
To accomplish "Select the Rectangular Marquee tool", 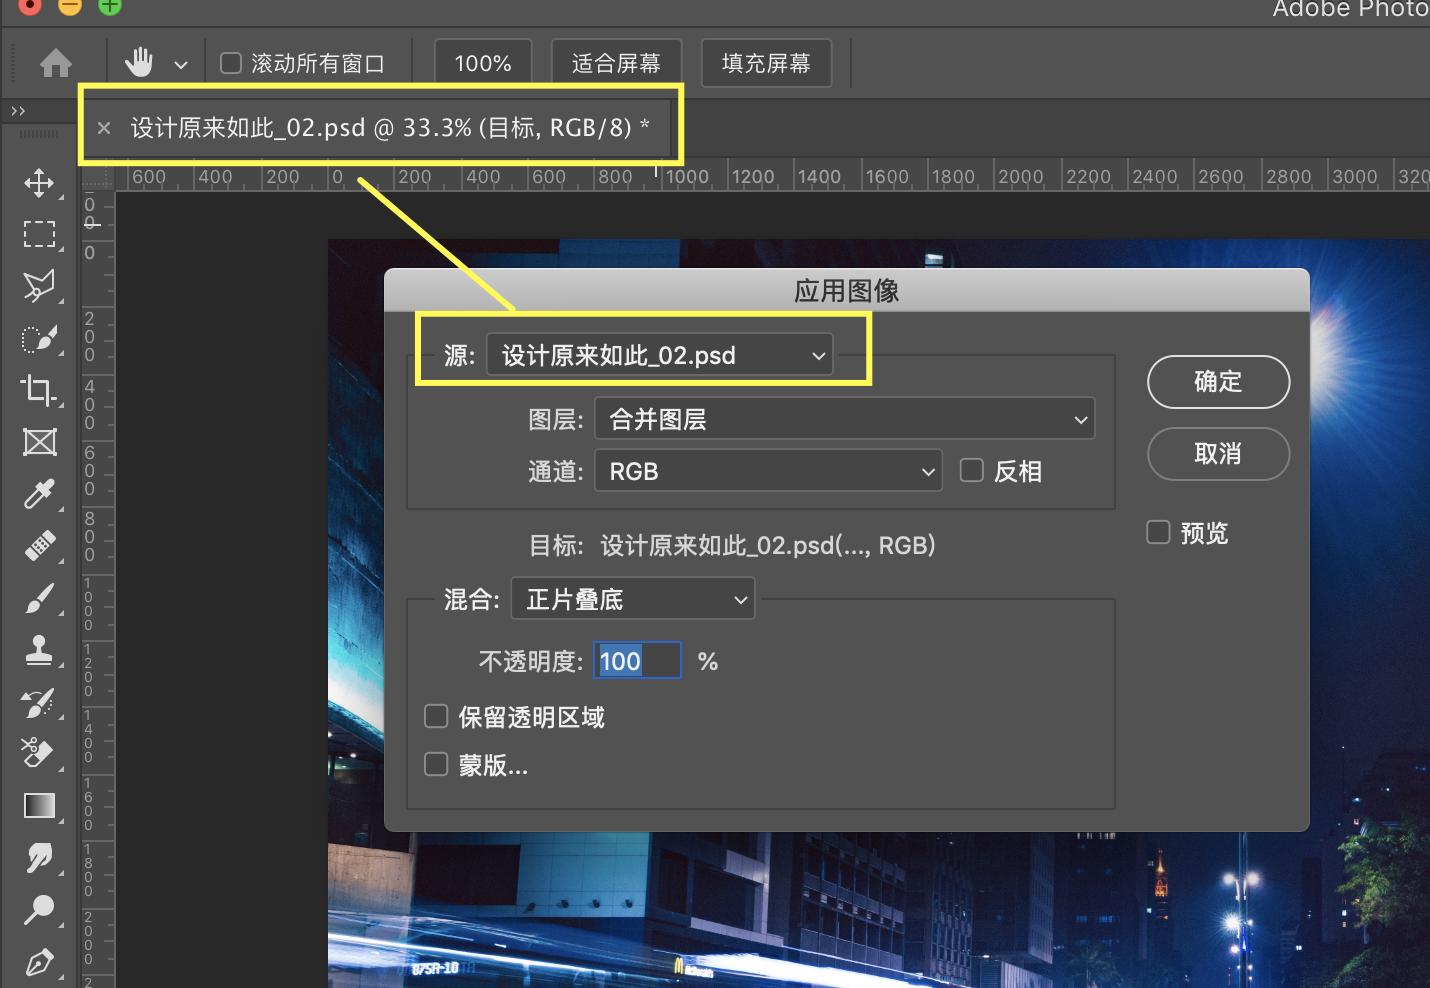I will [40, 234].
